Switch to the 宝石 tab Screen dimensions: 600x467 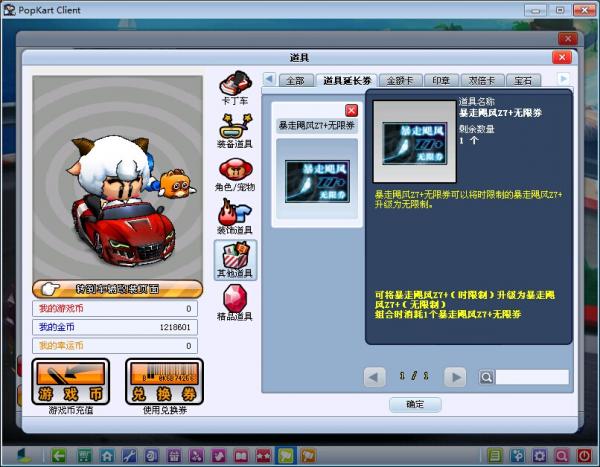523,80
